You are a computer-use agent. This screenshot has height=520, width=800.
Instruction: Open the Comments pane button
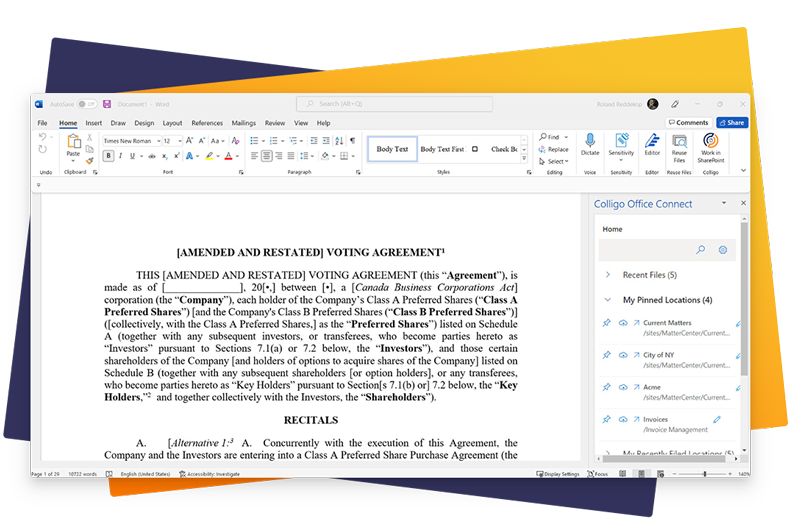pyautogui.click(x=688, y=123)
